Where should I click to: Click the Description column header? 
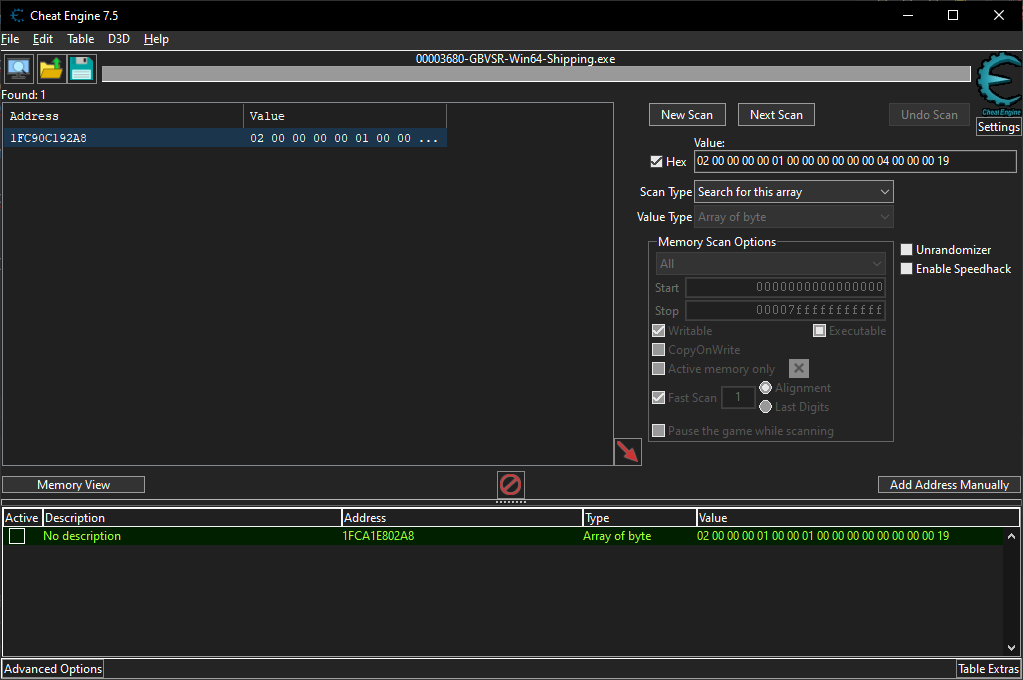coord(192,518)
